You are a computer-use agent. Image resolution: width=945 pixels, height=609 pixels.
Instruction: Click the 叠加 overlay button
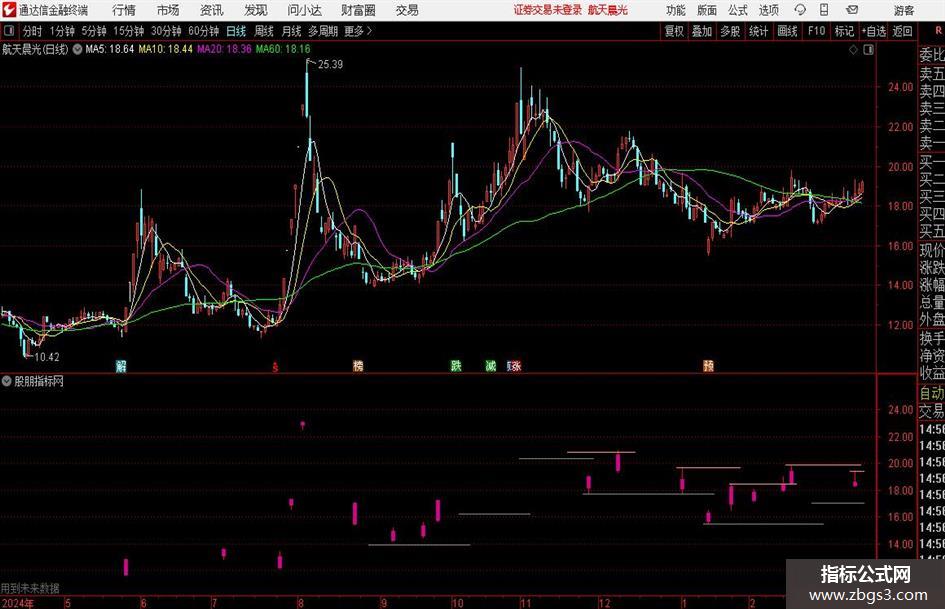click(702, 31)
